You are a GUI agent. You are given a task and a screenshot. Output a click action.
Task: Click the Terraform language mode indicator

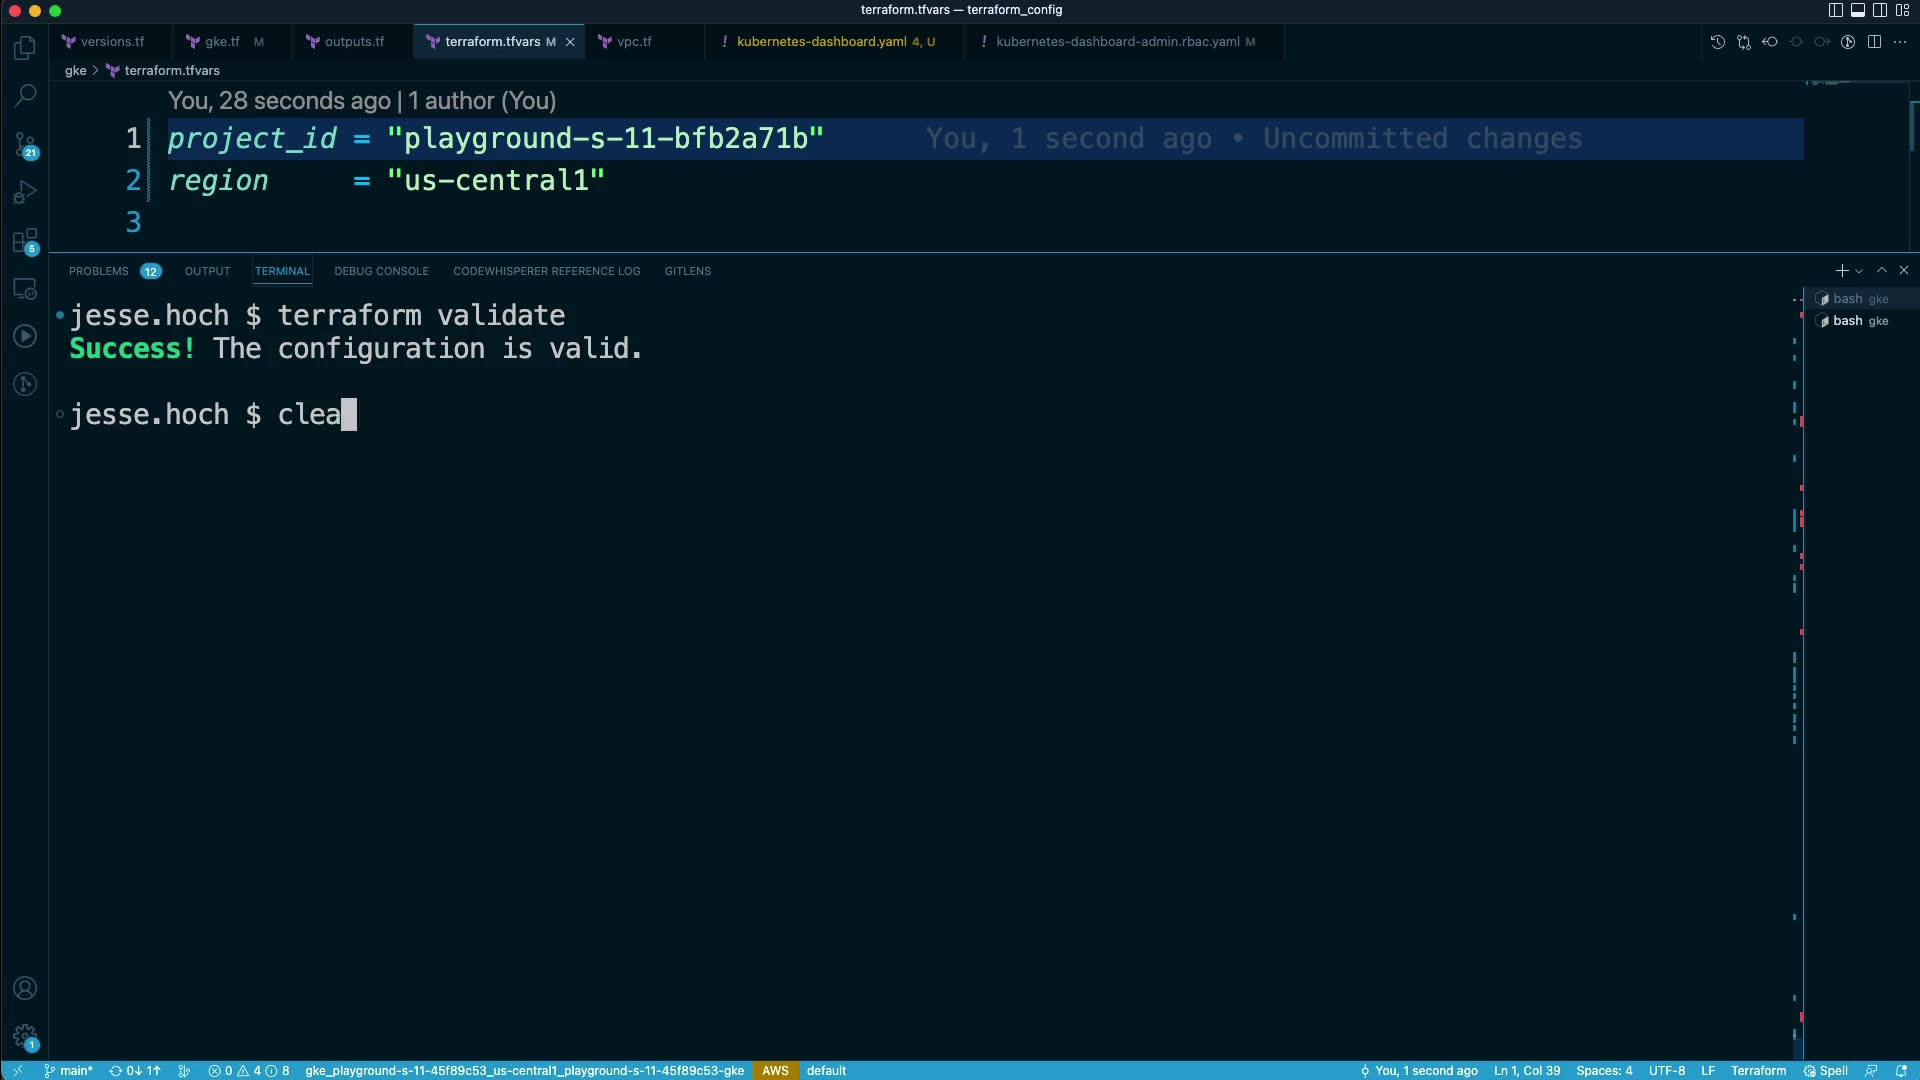(x=1758, y=1070)
